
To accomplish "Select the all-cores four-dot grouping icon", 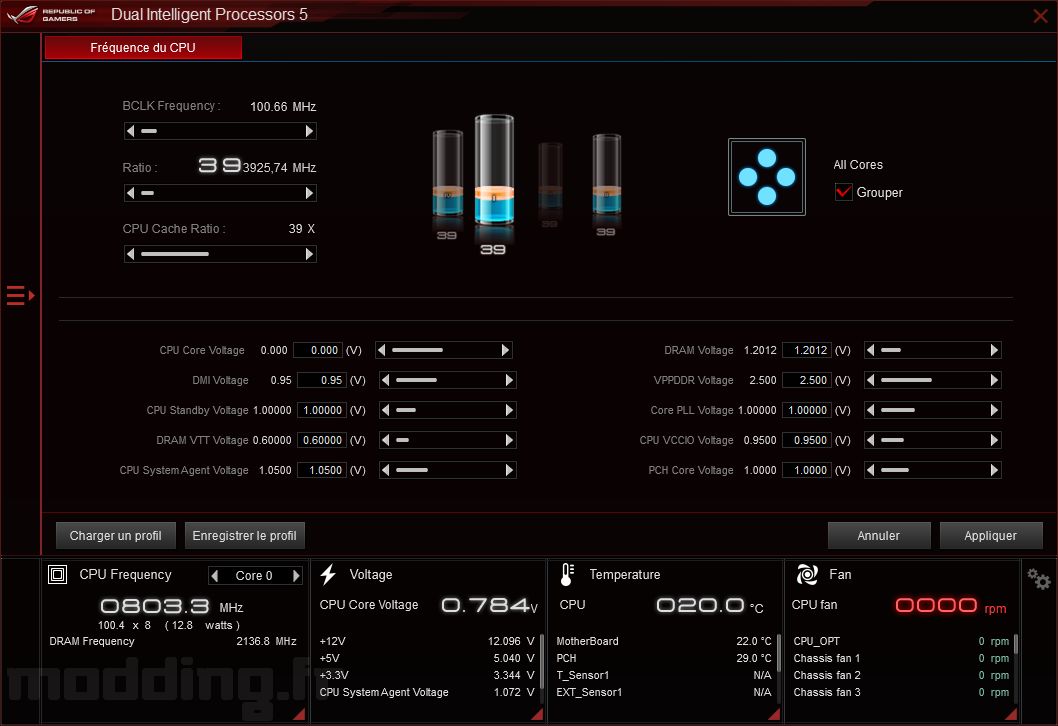I will (767, 177).
